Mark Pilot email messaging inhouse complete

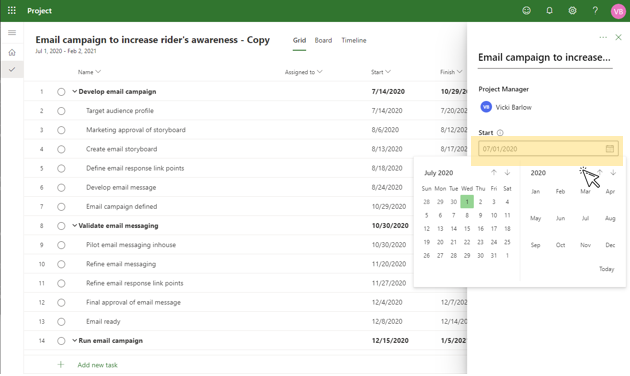61,245
